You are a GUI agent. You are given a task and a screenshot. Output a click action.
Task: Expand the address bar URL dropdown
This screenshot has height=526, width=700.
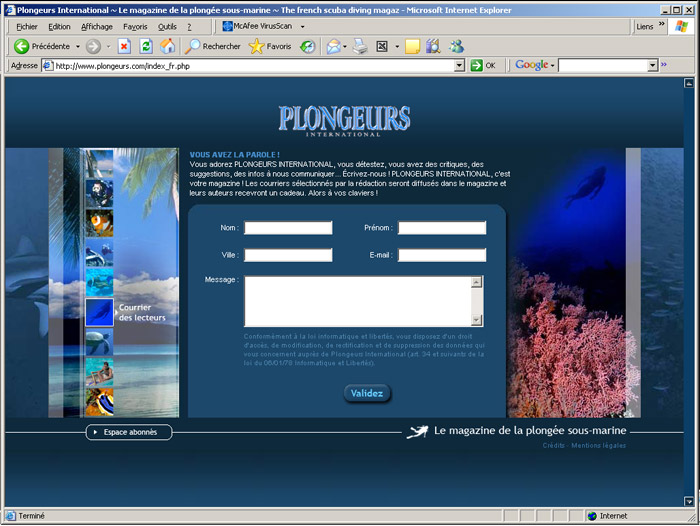460,65
